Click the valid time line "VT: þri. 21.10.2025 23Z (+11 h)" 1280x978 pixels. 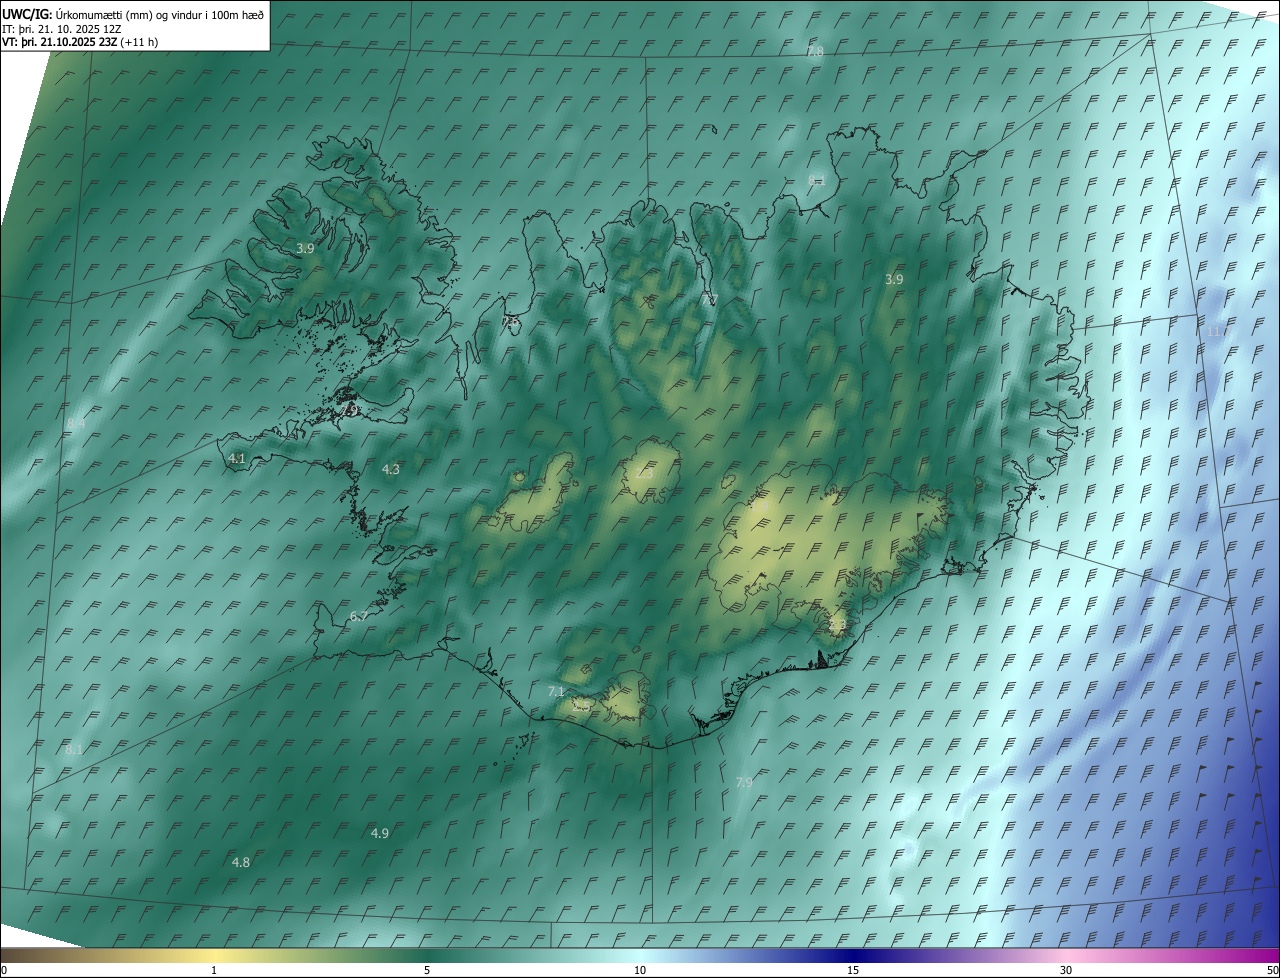80,42
